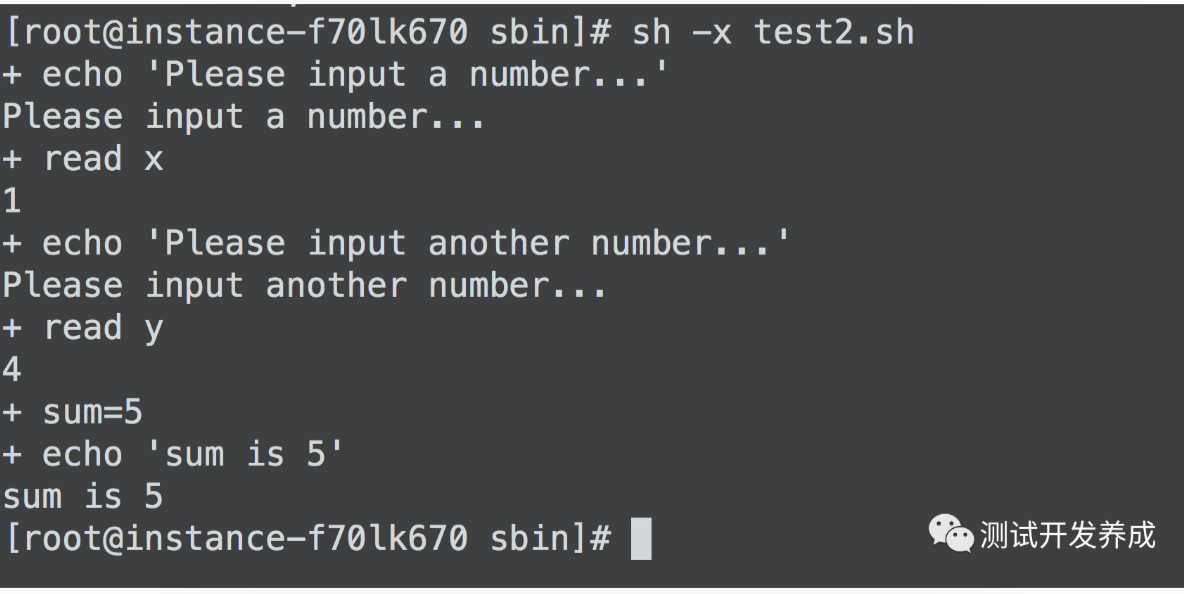Viewport: 1184px width, 594px height.
Task: Click the '+ read y' trace line
Action: pos(82,328)
